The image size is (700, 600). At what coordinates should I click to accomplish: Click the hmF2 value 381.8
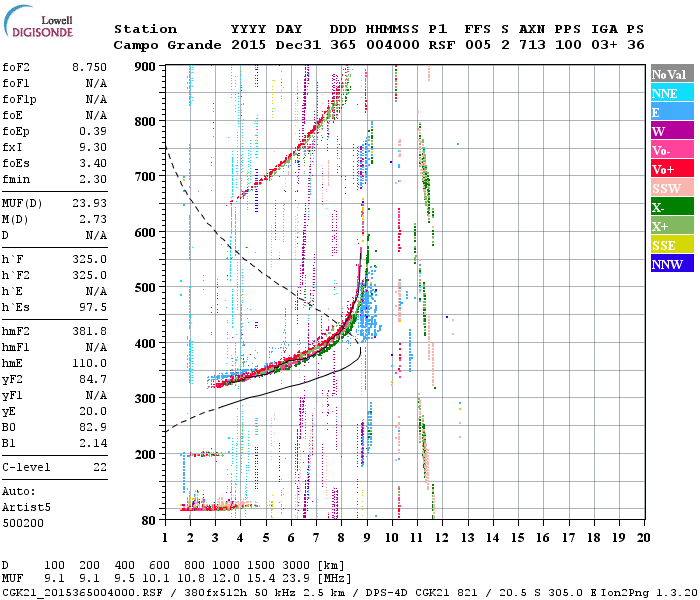tap(89, 332)
